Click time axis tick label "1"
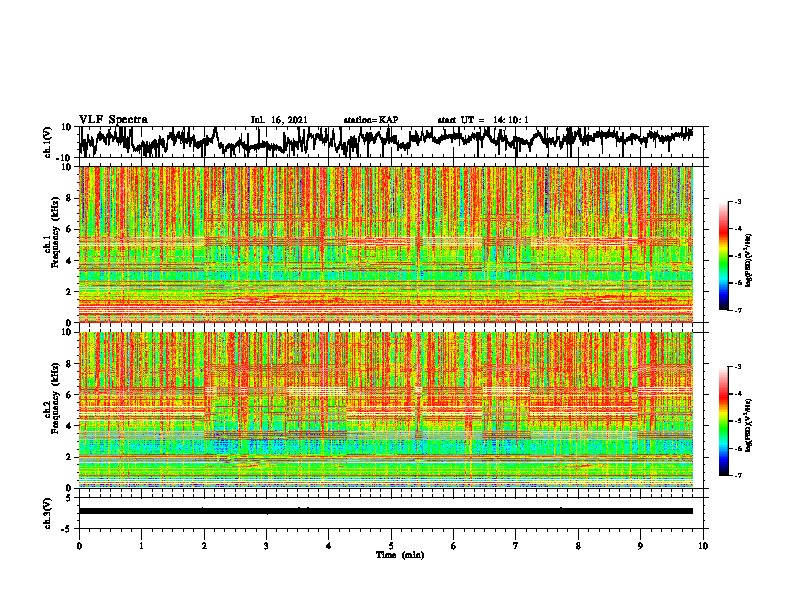This screenshot has width=792, height=612. pyautogui.click(x=141, y=546)
